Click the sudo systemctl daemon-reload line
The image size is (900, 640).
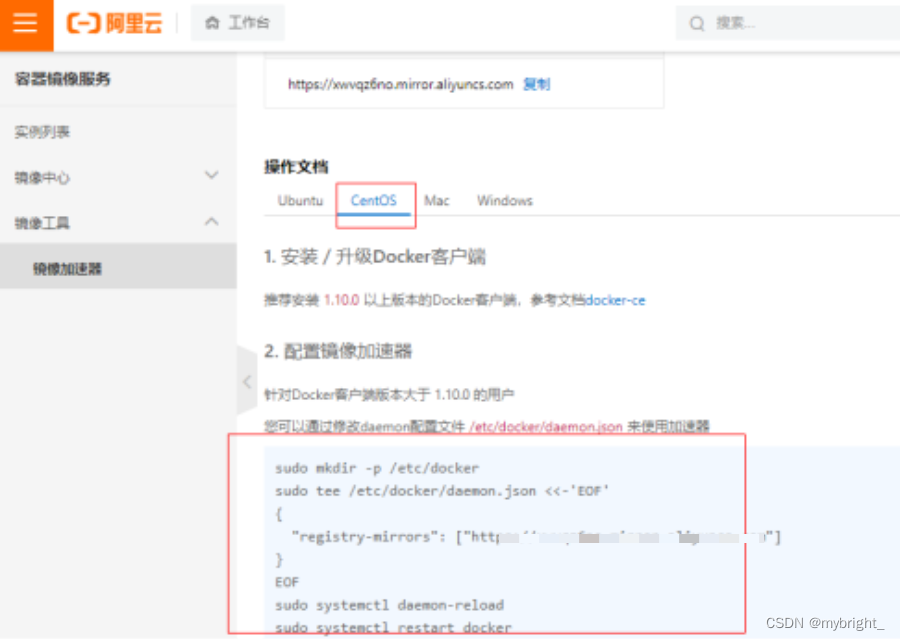(390, 605)
